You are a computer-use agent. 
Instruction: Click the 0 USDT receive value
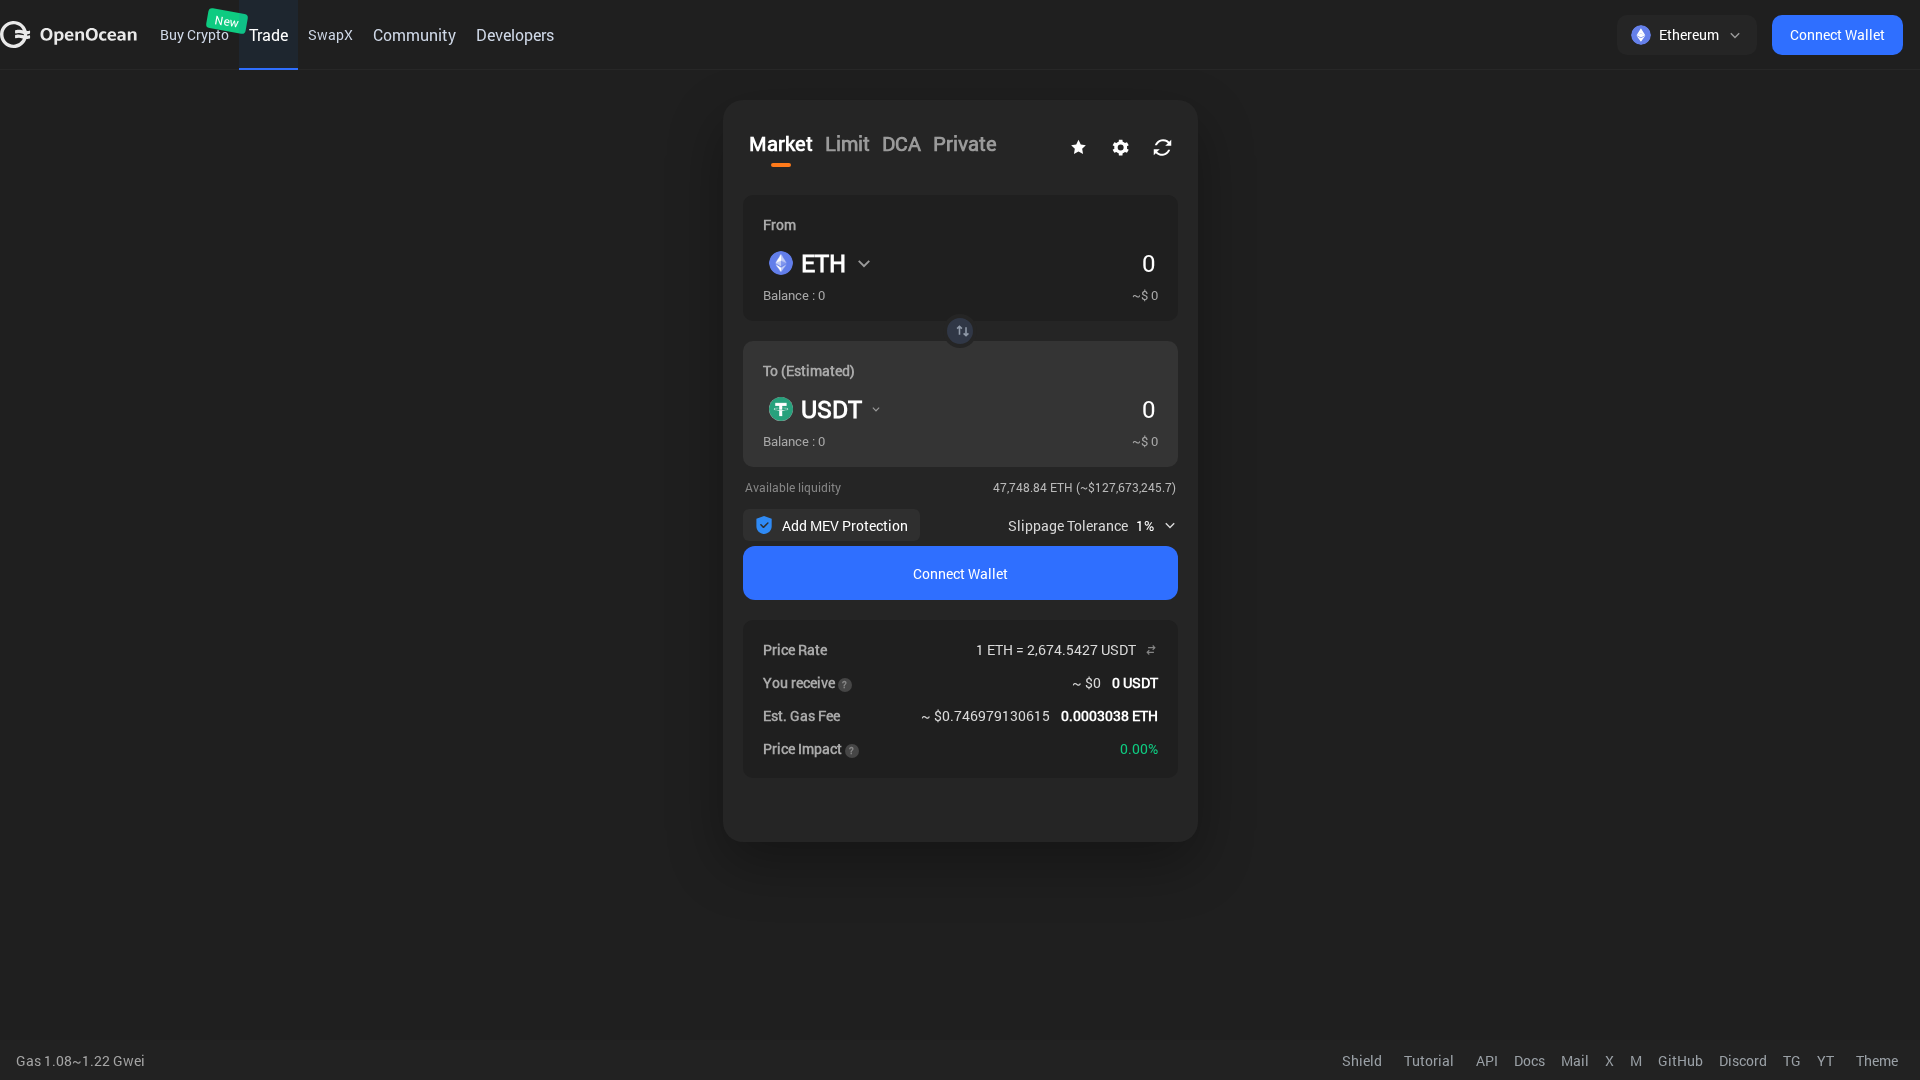point(1135,683)
